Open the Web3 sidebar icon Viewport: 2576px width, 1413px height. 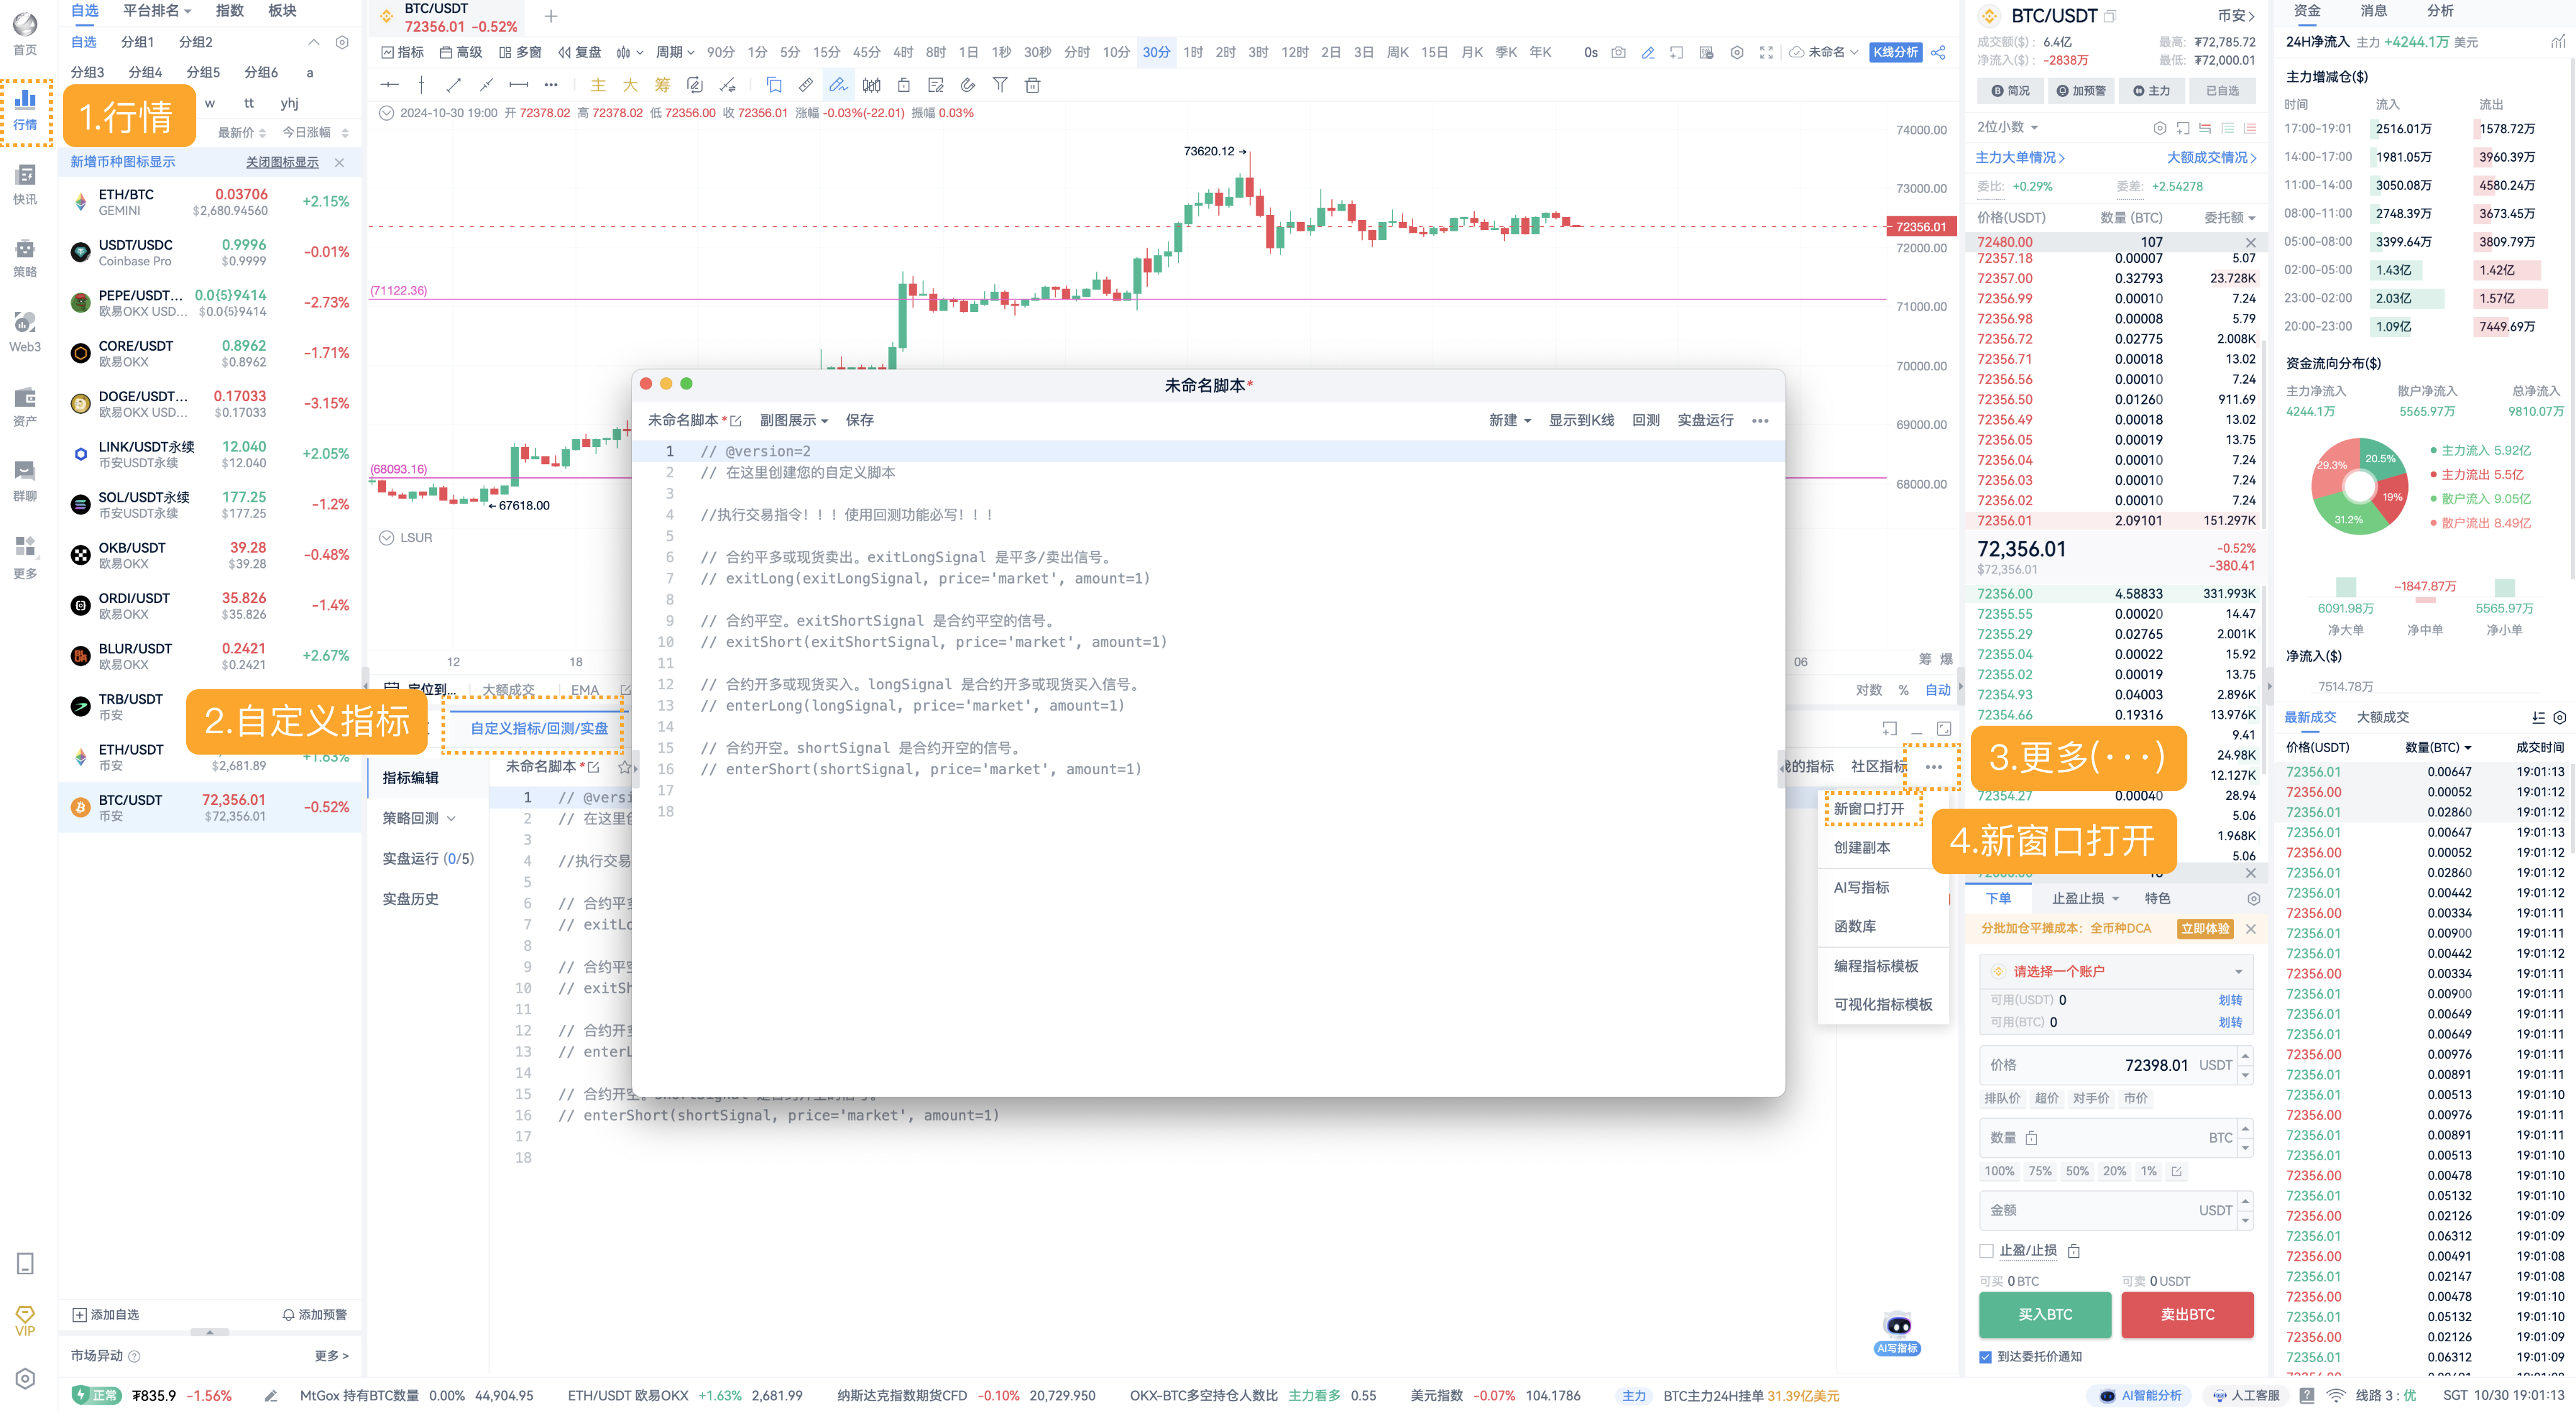click(25, 332)
